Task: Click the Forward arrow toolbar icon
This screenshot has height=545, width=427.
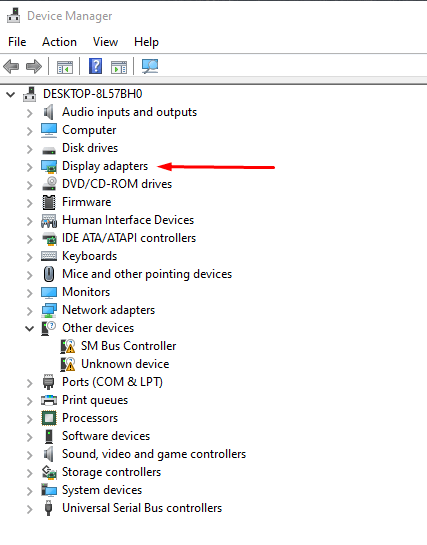Action: pos(34,66)
